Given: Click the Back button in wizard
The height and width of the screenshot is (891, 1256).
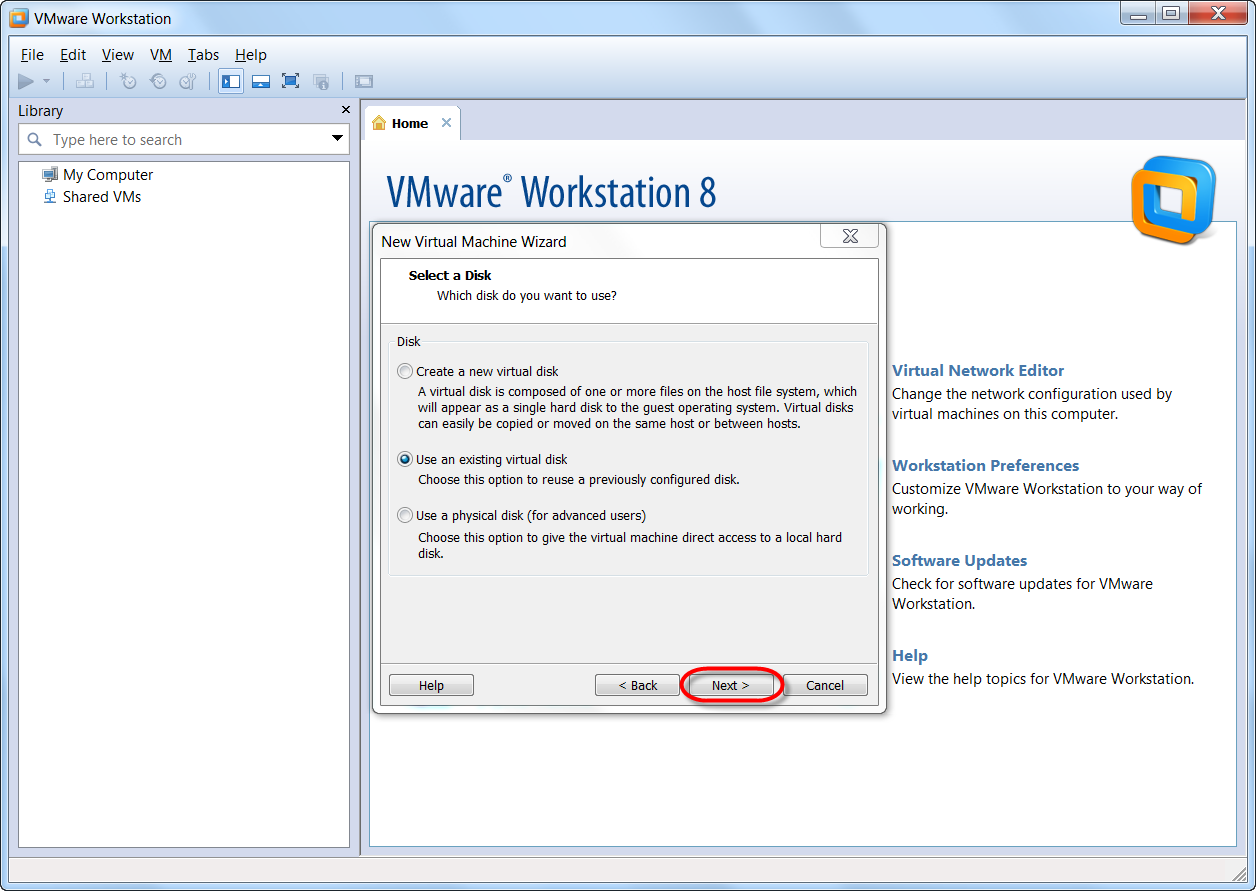Looking at the screenshot, I should pyautogui.click(x=637, y=685).
